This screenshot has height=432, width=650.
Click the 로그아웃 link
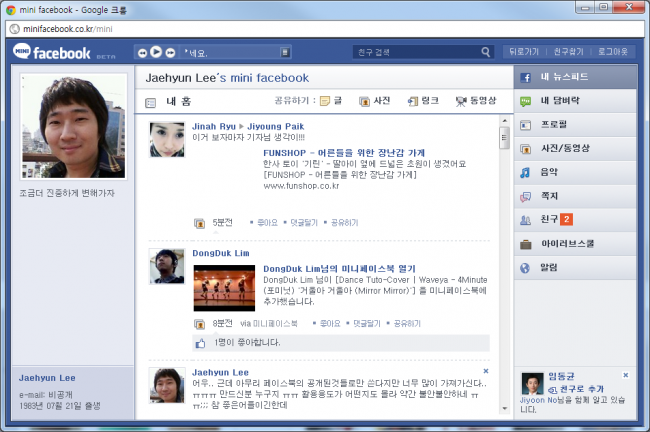tap(613, 52)
